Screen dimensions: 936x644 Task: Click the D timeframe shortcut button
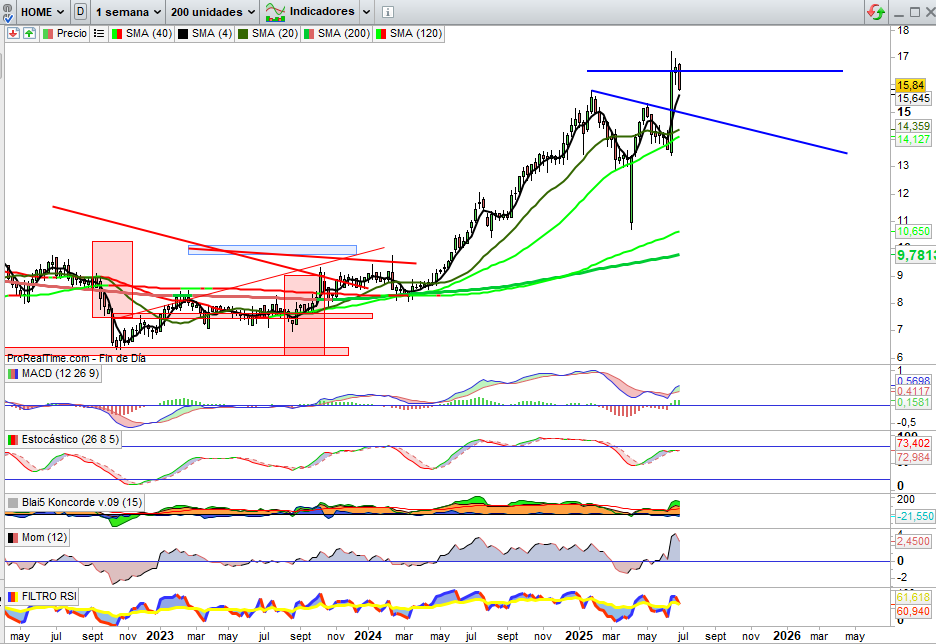pos(81,12)
